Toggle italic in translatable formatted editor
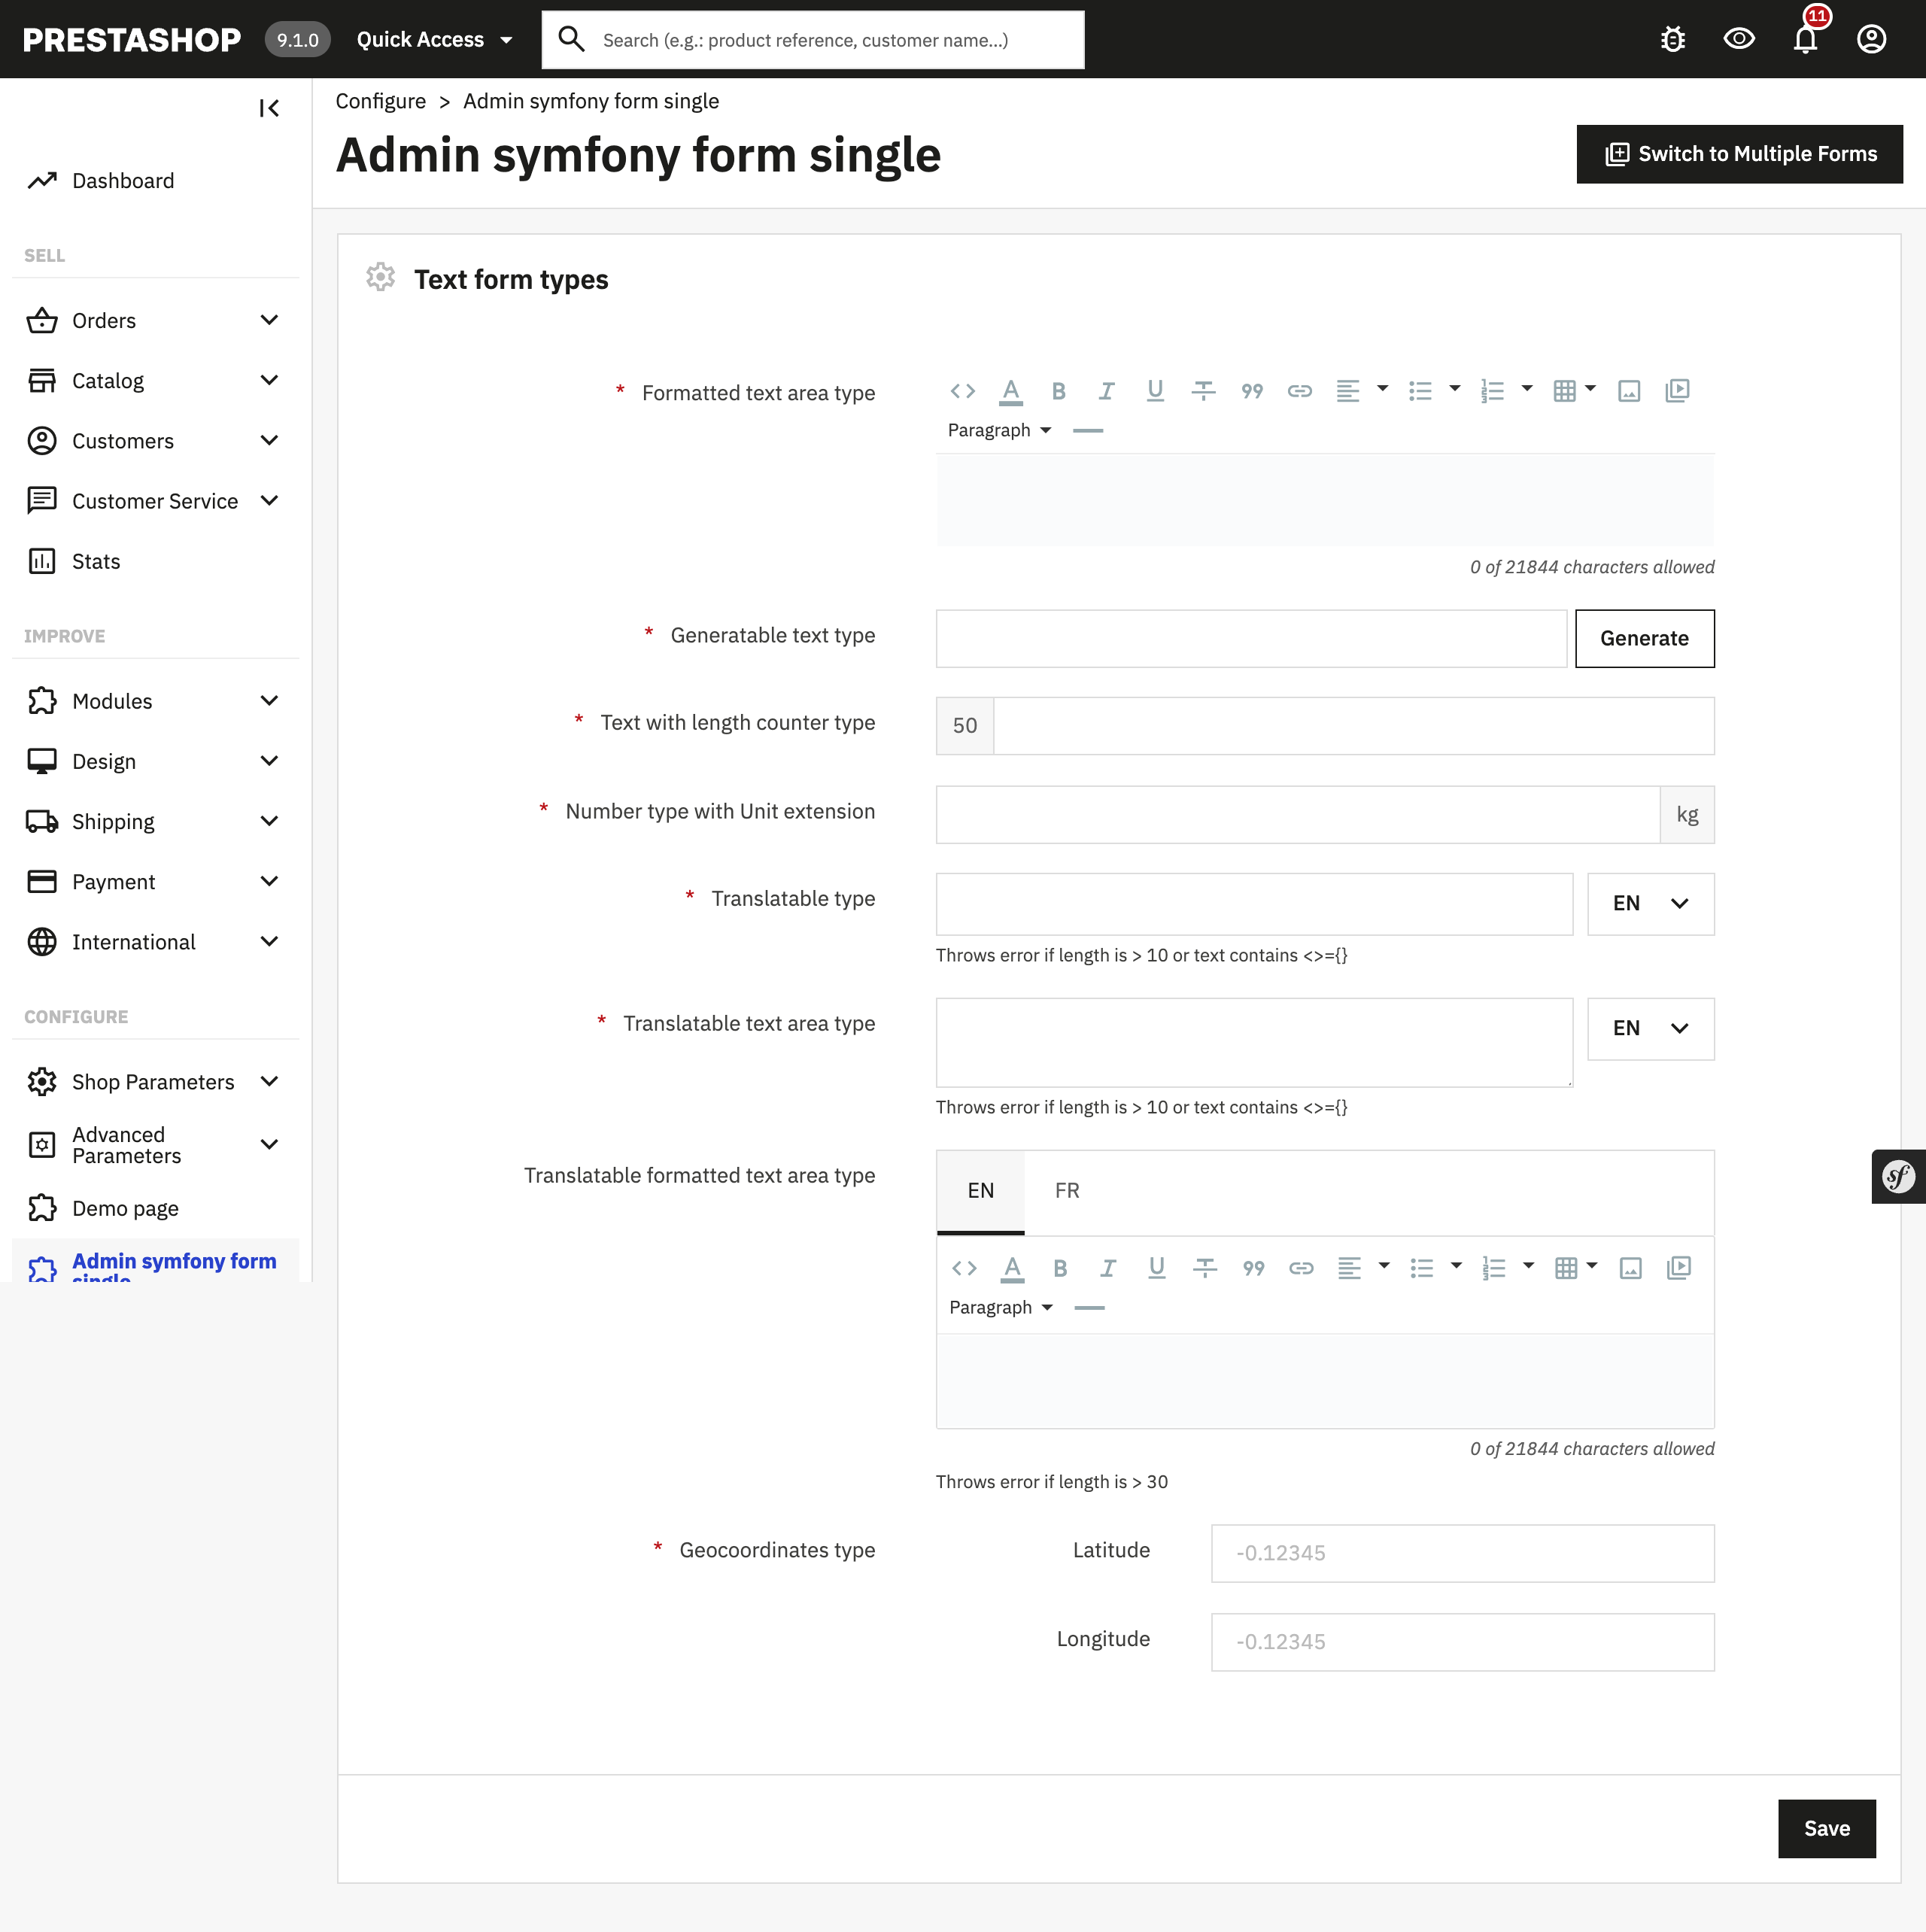 click(x=1108, y=1268)
